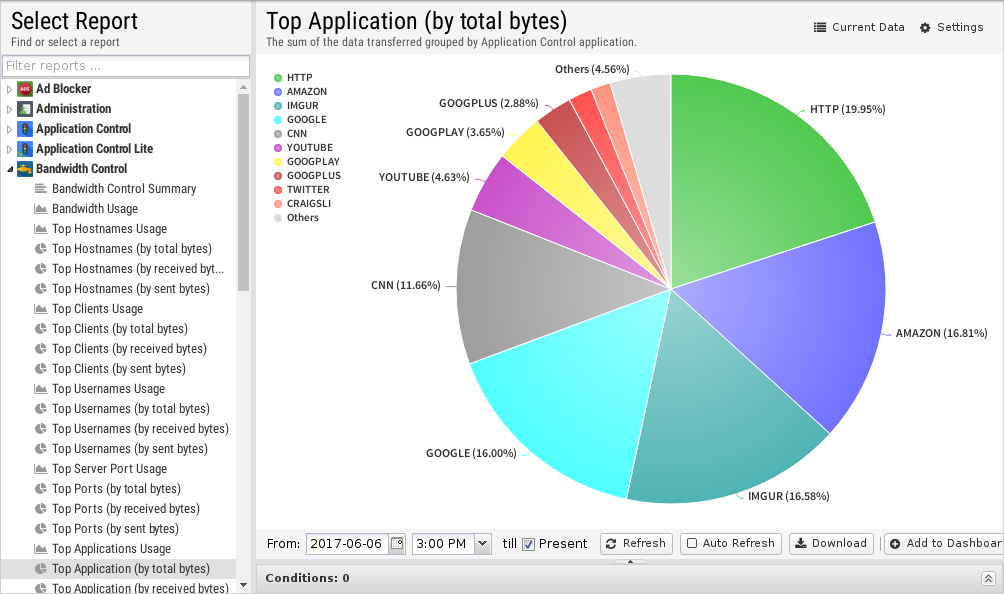Open Top Ports (by received bytes) report
This screenshot has height=594, width=1004.
126,509
